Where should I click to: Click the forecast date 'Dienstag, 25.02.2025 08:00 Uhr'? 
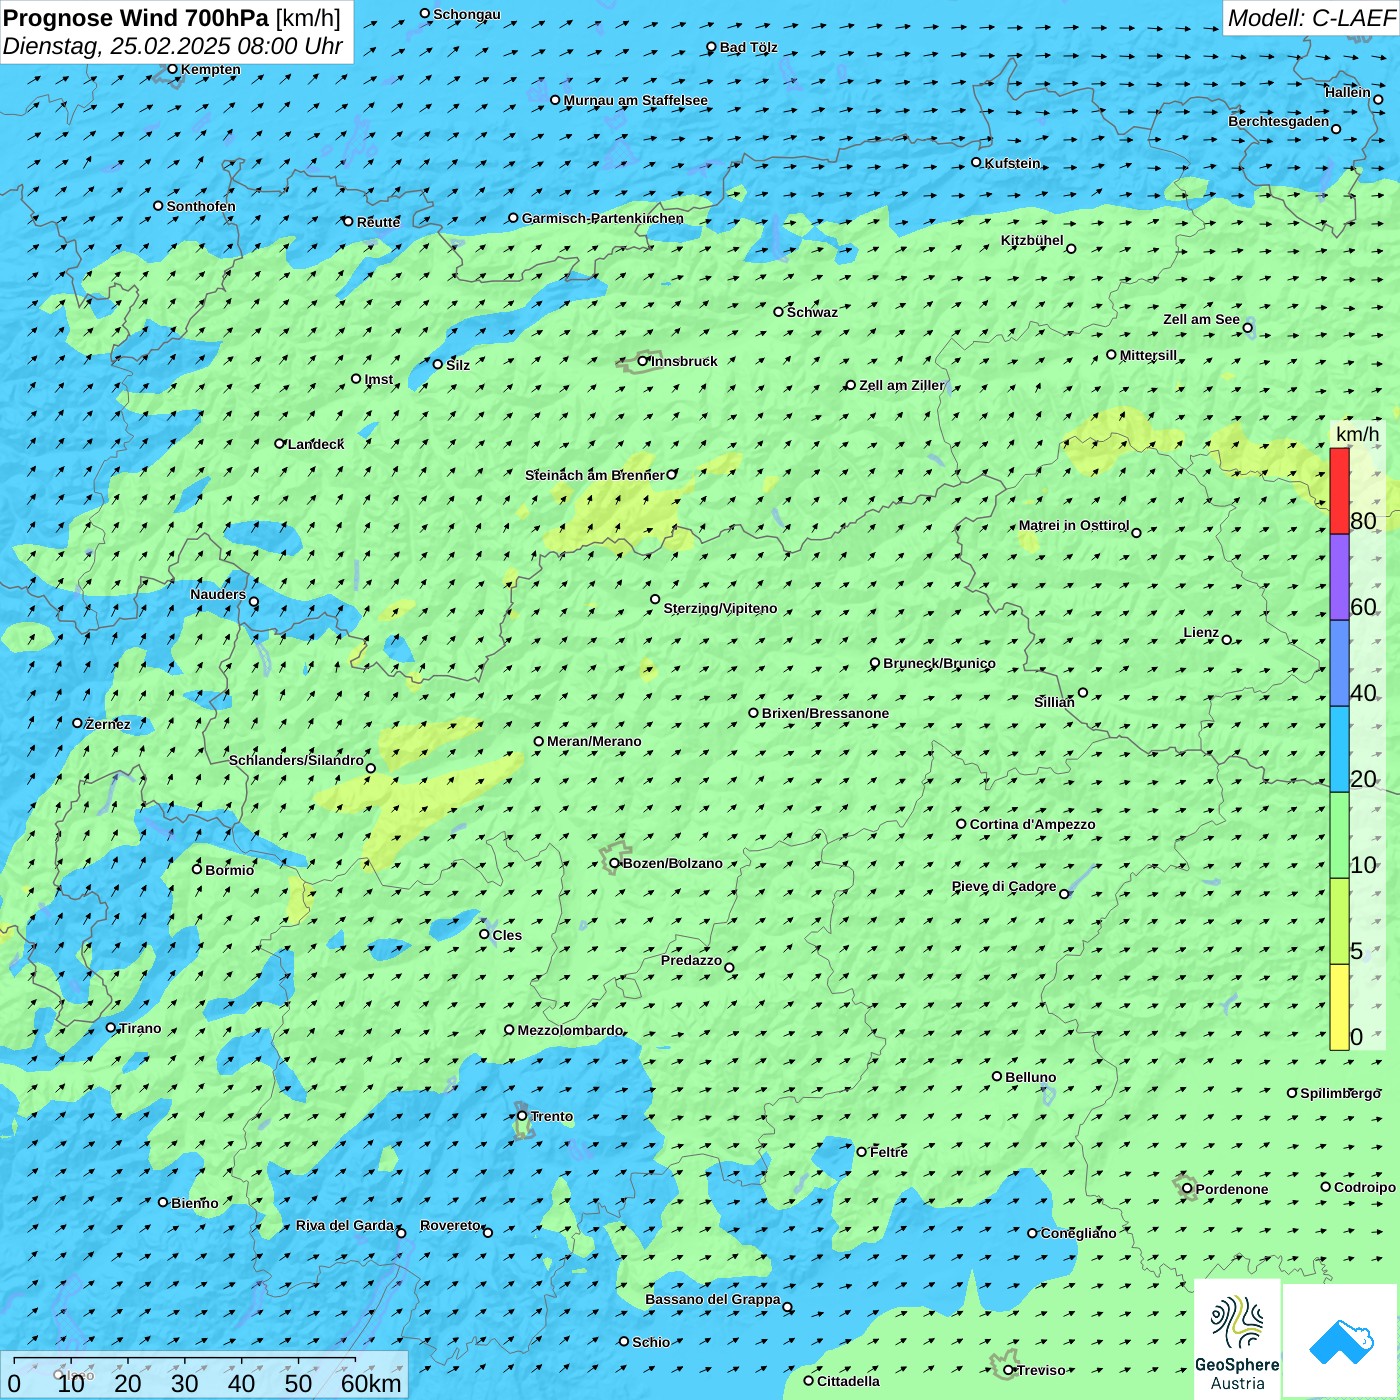(x=172, y=46)
